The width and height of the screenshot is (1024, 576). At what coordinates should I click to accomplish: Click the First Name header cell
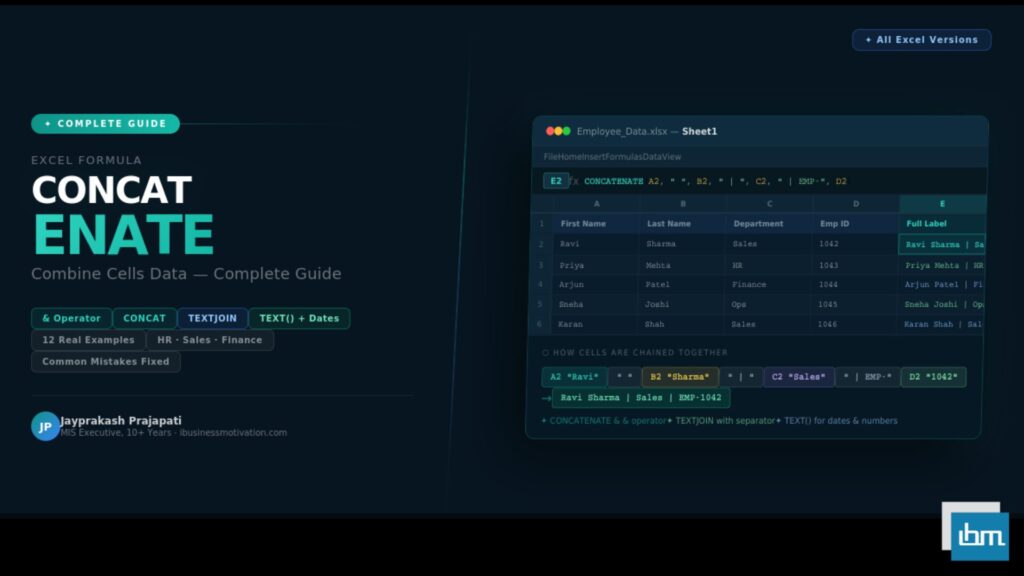coord(596,223)
